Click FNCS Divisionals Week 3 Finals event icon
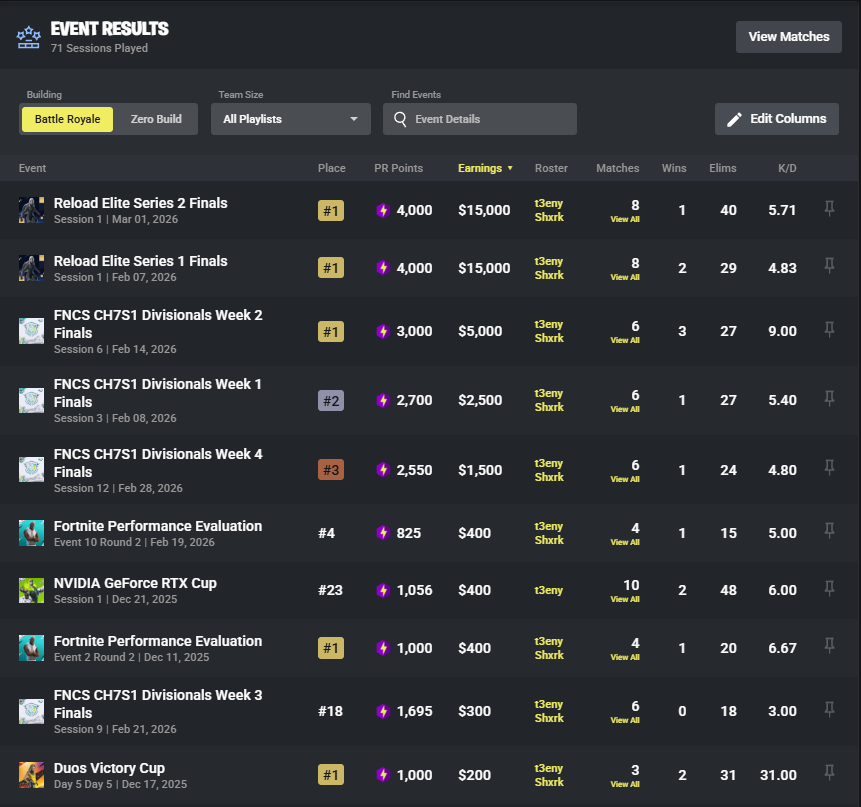Screen dimensions: 861x807 [x=31, y=711]
